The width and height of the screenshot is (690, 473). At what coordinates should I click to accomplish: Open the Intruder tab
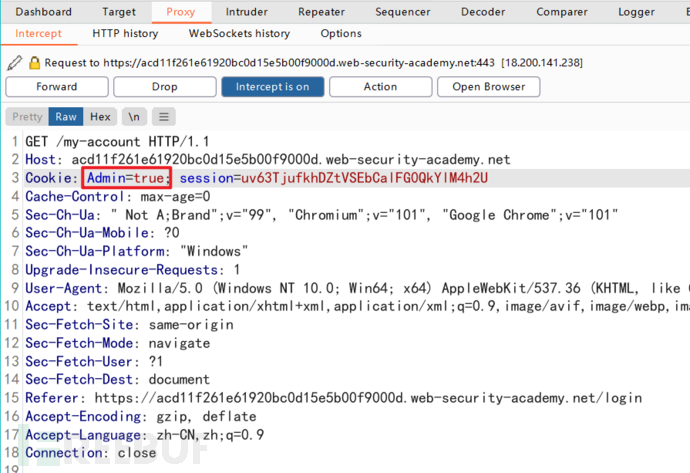pyautogui.click(x=246, y=12)
